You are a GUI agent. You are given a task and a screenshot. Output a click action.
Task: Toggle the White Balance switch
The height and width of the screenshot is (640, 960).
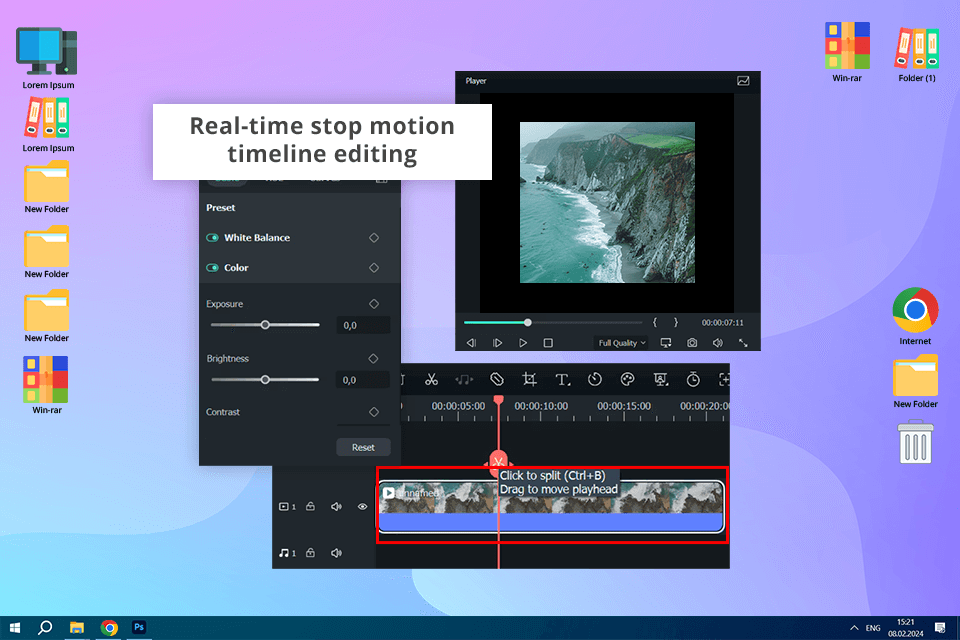[212, 238]
